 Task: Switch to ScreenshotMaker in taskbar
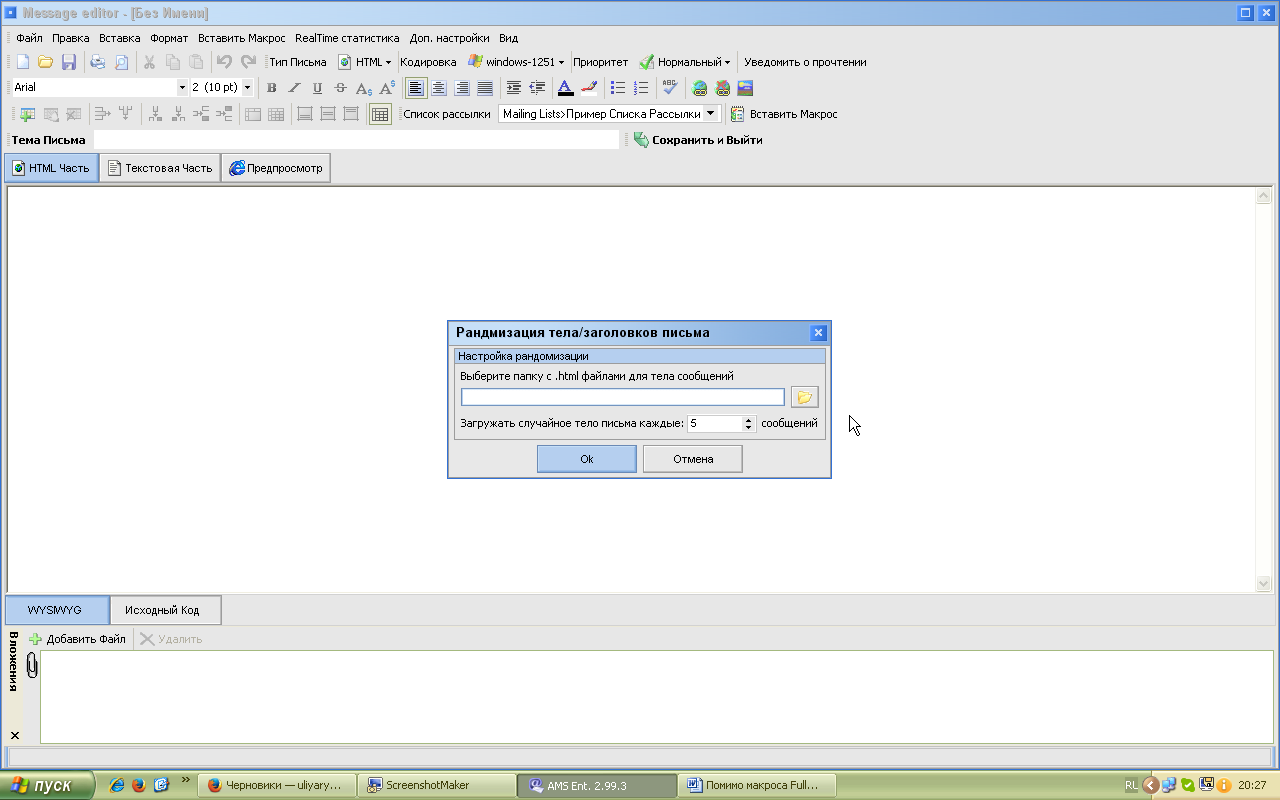click(x=437, y=785)
